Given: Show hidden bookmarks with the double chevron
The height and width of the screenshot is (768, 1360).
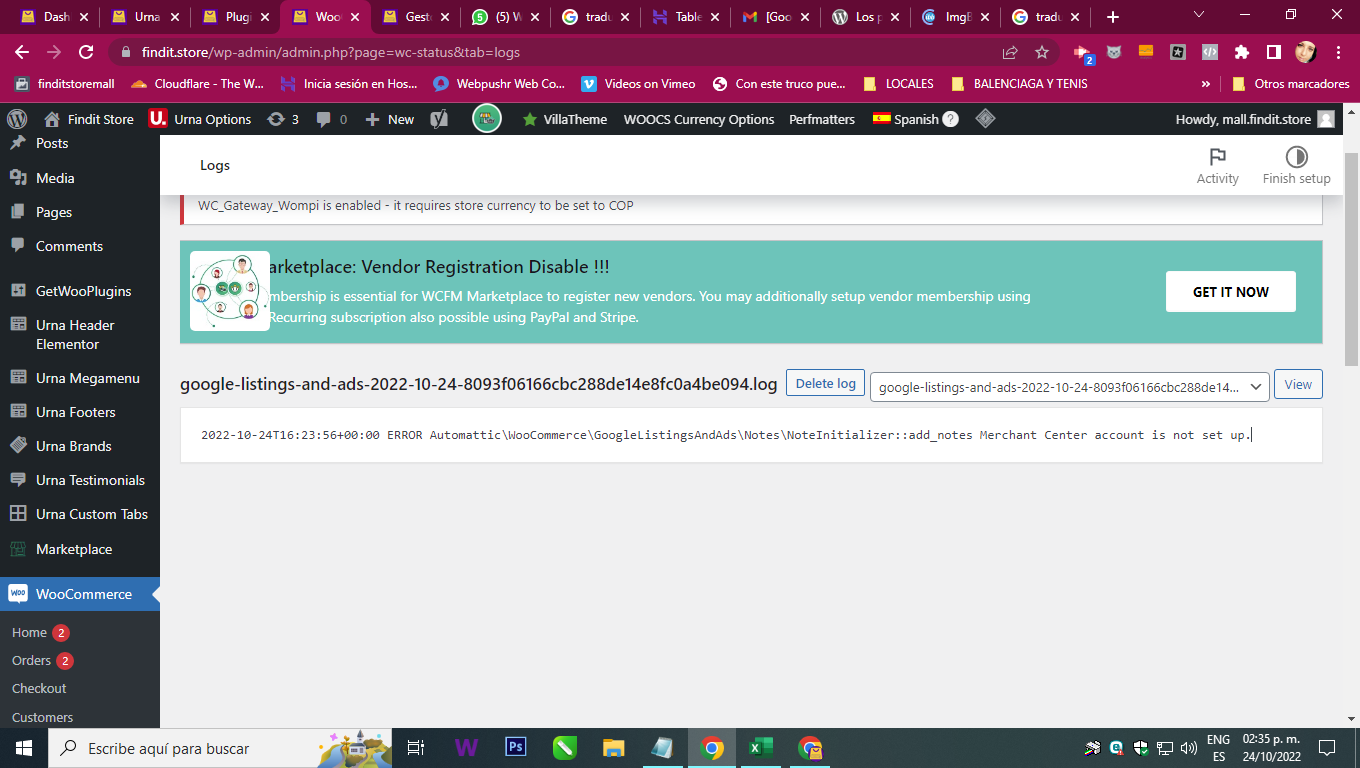Looking at the screenshot, I should coord(1205,84).
